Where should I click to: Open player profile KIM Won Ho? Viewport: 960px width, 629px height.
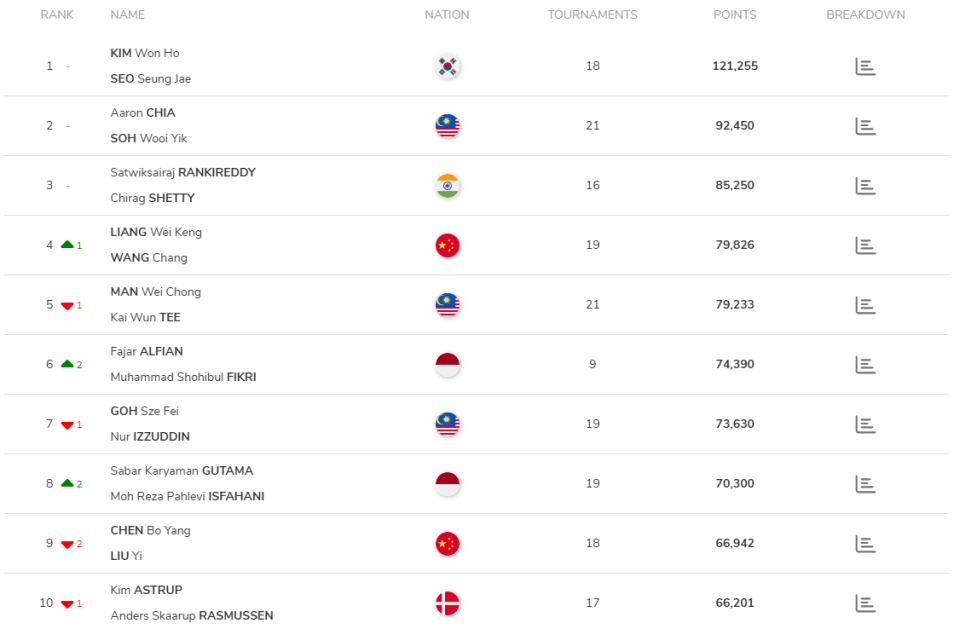pyautogui.click(x=145, y=53)
